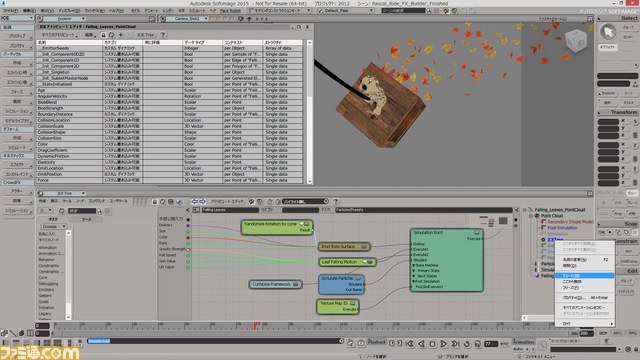Viewport: 640px width, 360px height.
Task: Click the MCP button
Action: pyautogui.click(x=603, y=333)
